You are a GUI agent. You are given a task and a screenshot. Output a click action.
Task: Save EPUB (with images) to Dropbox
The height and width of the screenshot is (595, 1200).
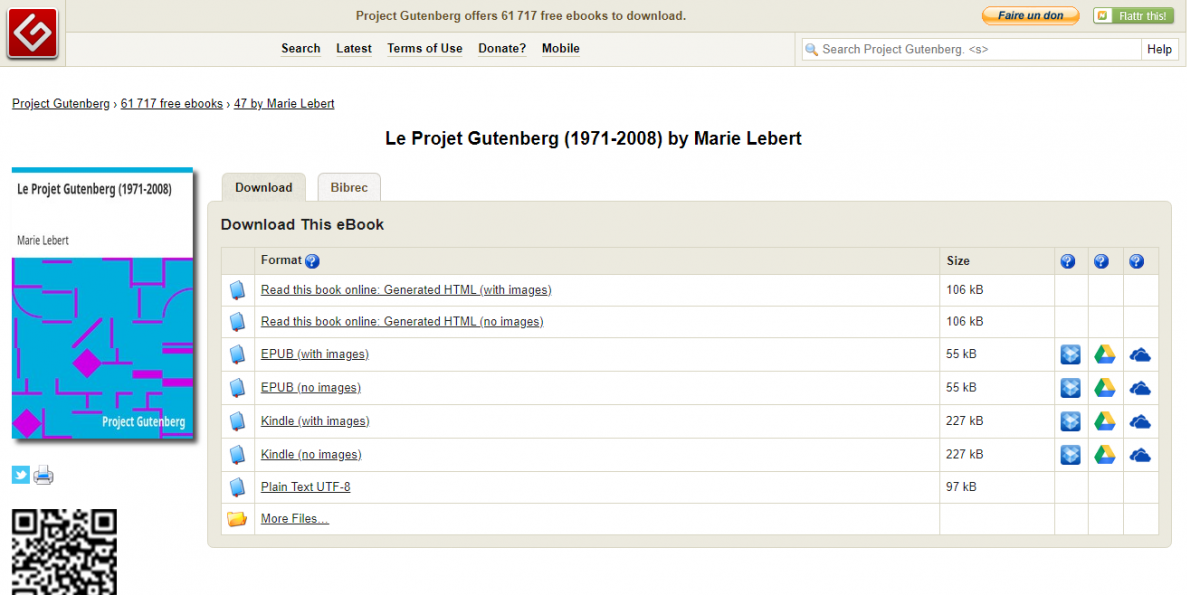pos(1069,354)
